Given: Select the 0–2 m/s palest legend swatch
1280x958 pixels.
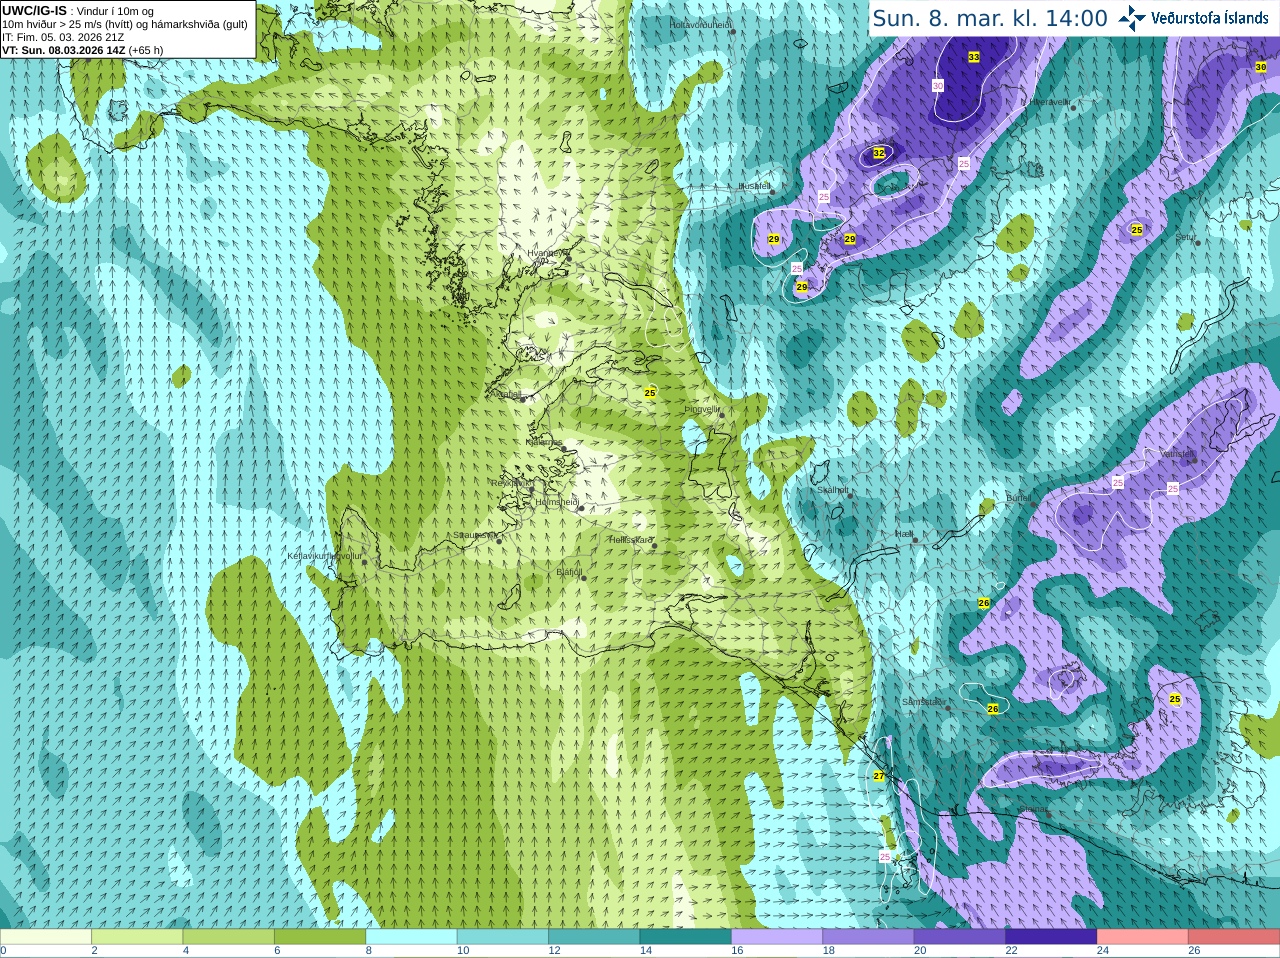Looking at the screenshot, I should click(x=46, y=937).
